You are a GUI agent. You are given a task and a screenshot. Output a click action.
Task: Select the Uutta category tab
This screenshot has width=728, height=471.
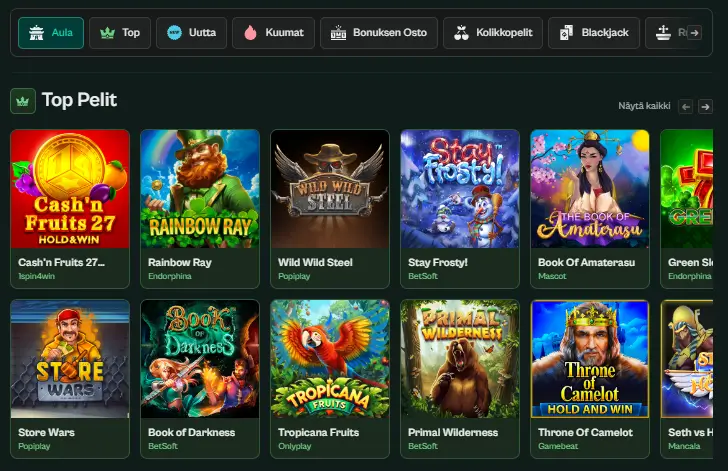tap(191, 33)
